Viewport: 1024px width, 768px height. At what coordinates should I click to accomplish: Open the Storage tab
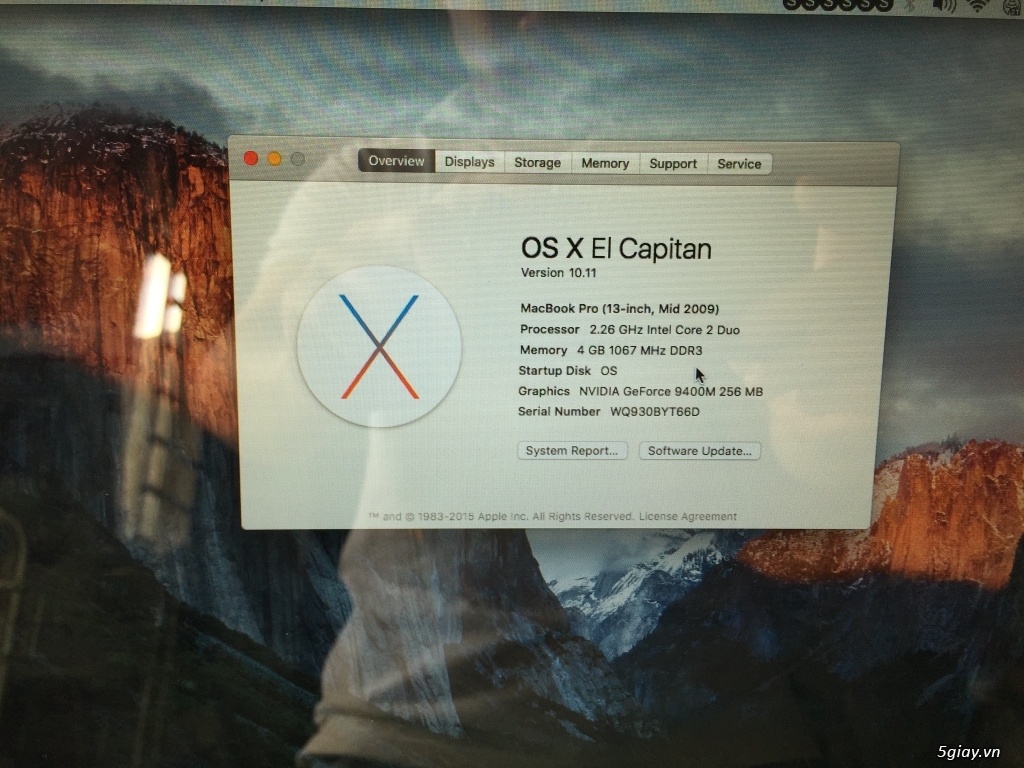537,163
